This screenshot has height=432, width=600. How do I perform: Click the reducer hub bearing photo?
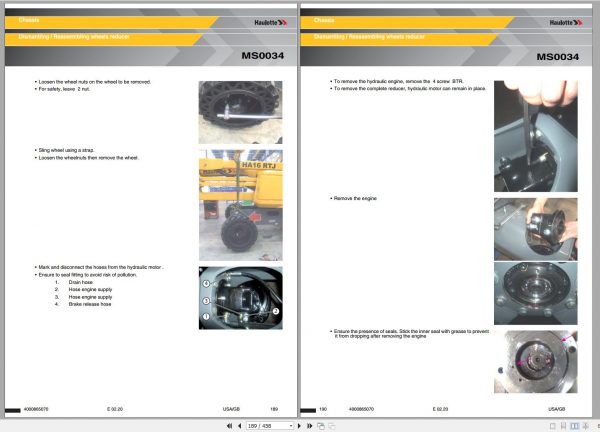pyautogui.click(x=536, y=293)
